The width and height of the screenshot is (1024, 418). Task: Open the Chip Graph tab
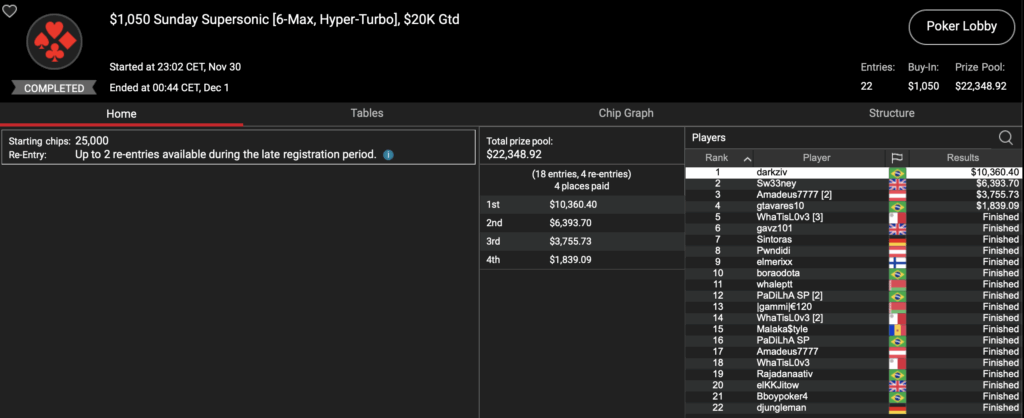(625, 113)
